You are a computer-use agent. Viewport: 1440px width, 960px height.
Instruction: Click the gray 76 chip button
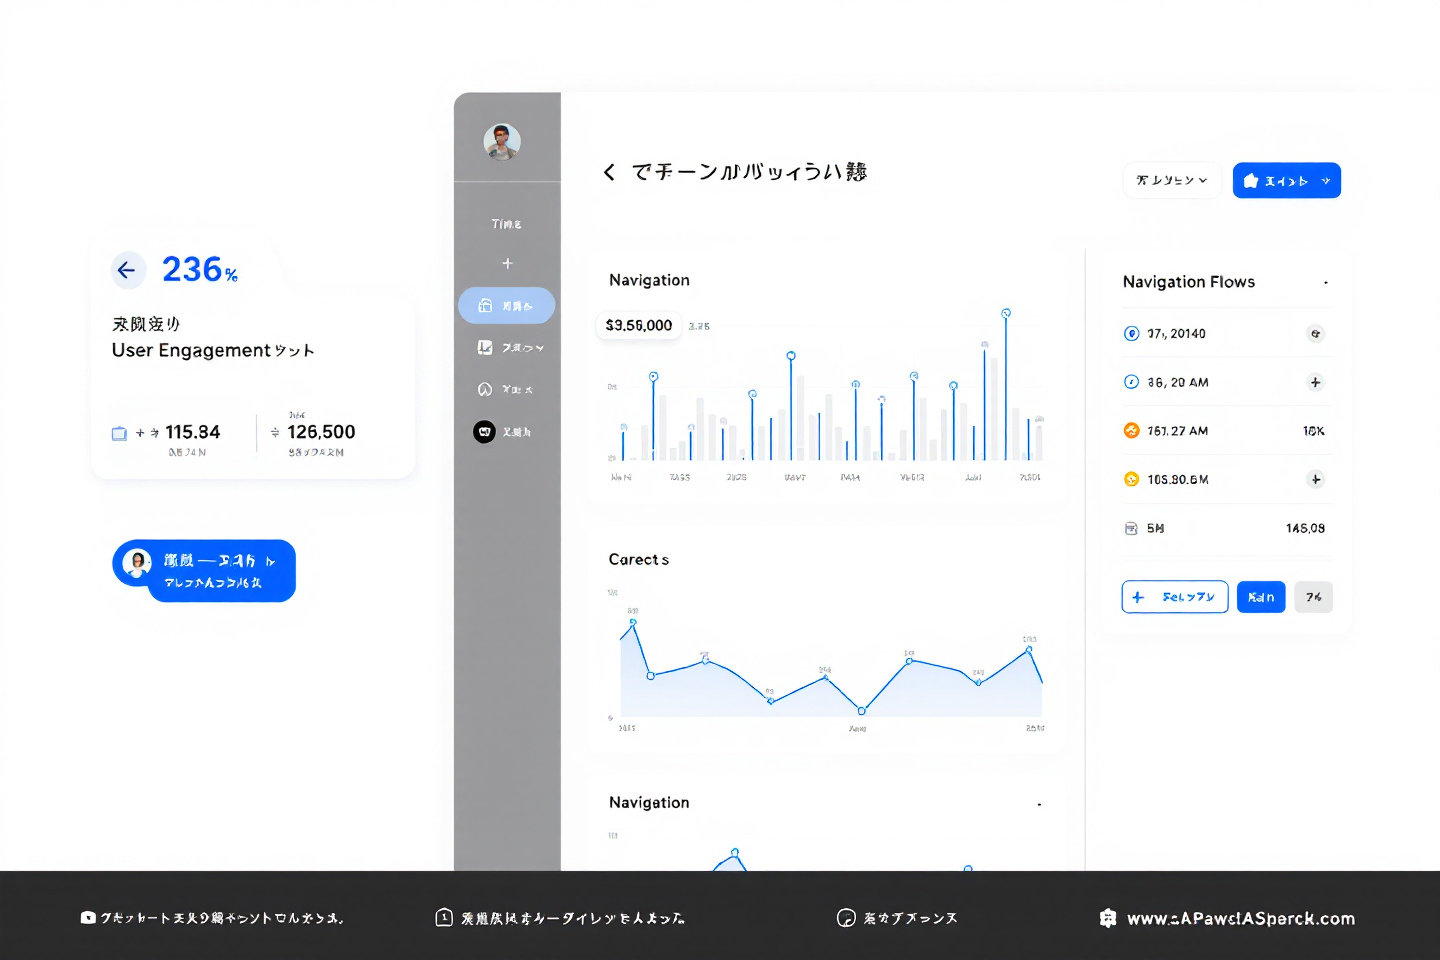(x=1313, y=597)
